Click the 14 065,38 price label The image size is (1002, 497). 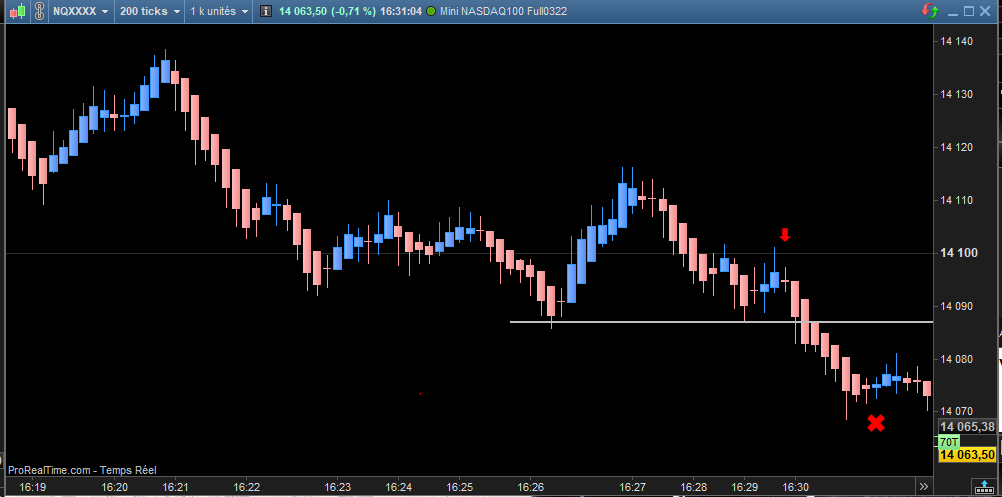point(967,427)
